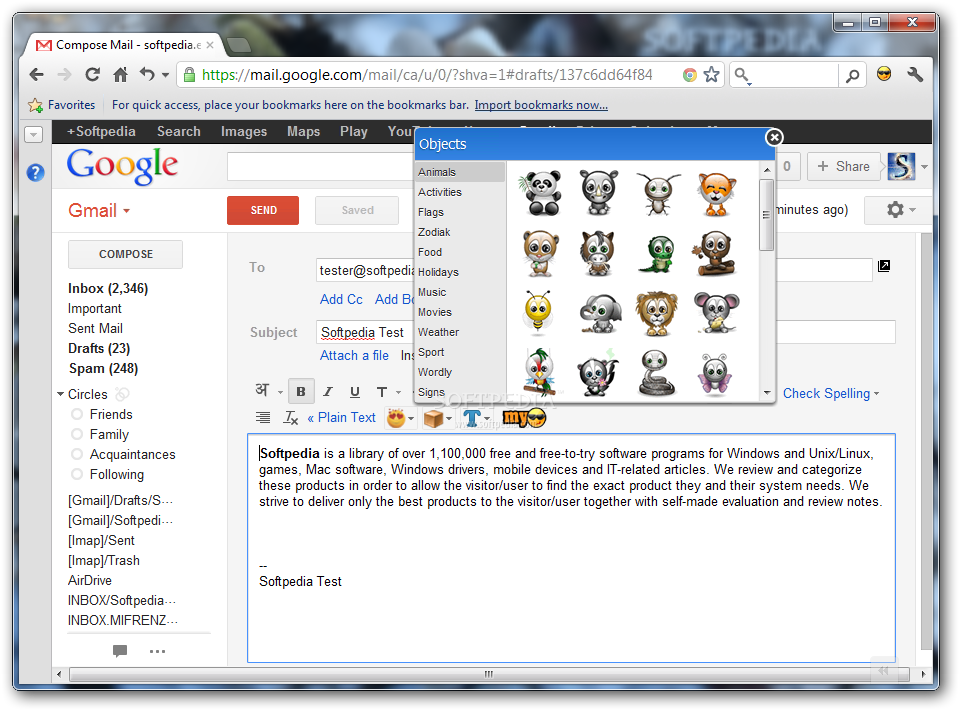Viewport: 960px width, 711px height.
Task: Open the smiley emoticons toolbar button
Action: point(399,418)
